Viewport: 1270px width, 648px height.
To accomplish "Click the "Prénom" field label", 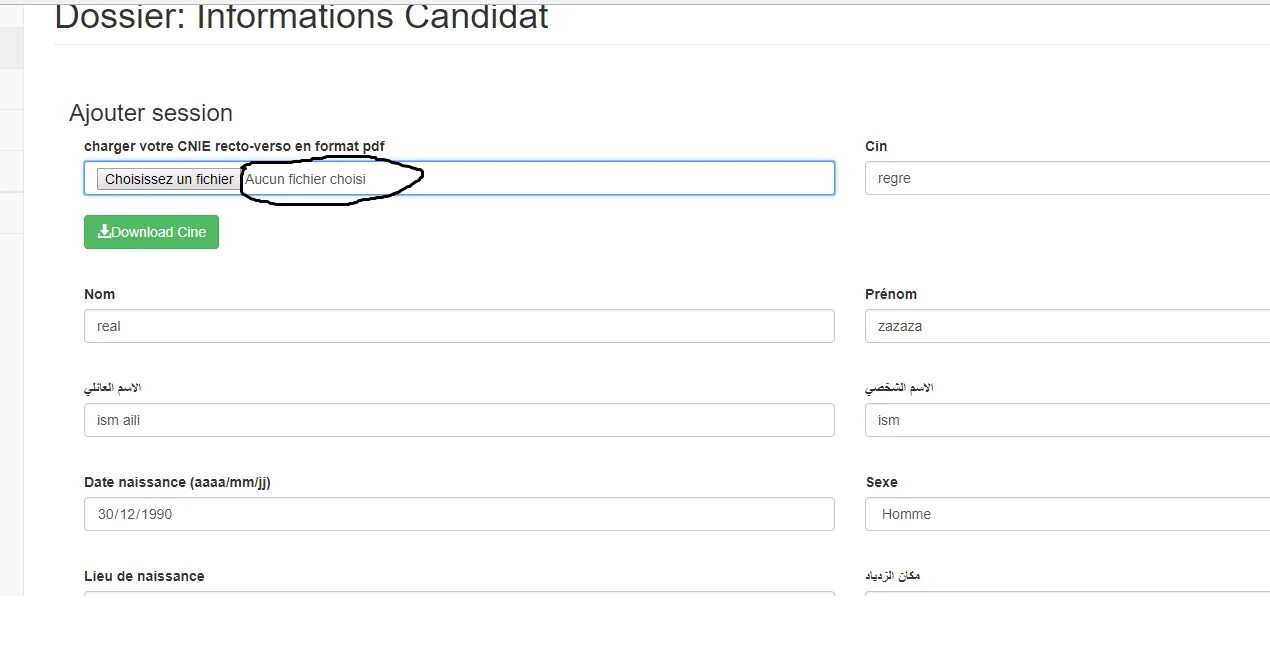I will 890,294.
